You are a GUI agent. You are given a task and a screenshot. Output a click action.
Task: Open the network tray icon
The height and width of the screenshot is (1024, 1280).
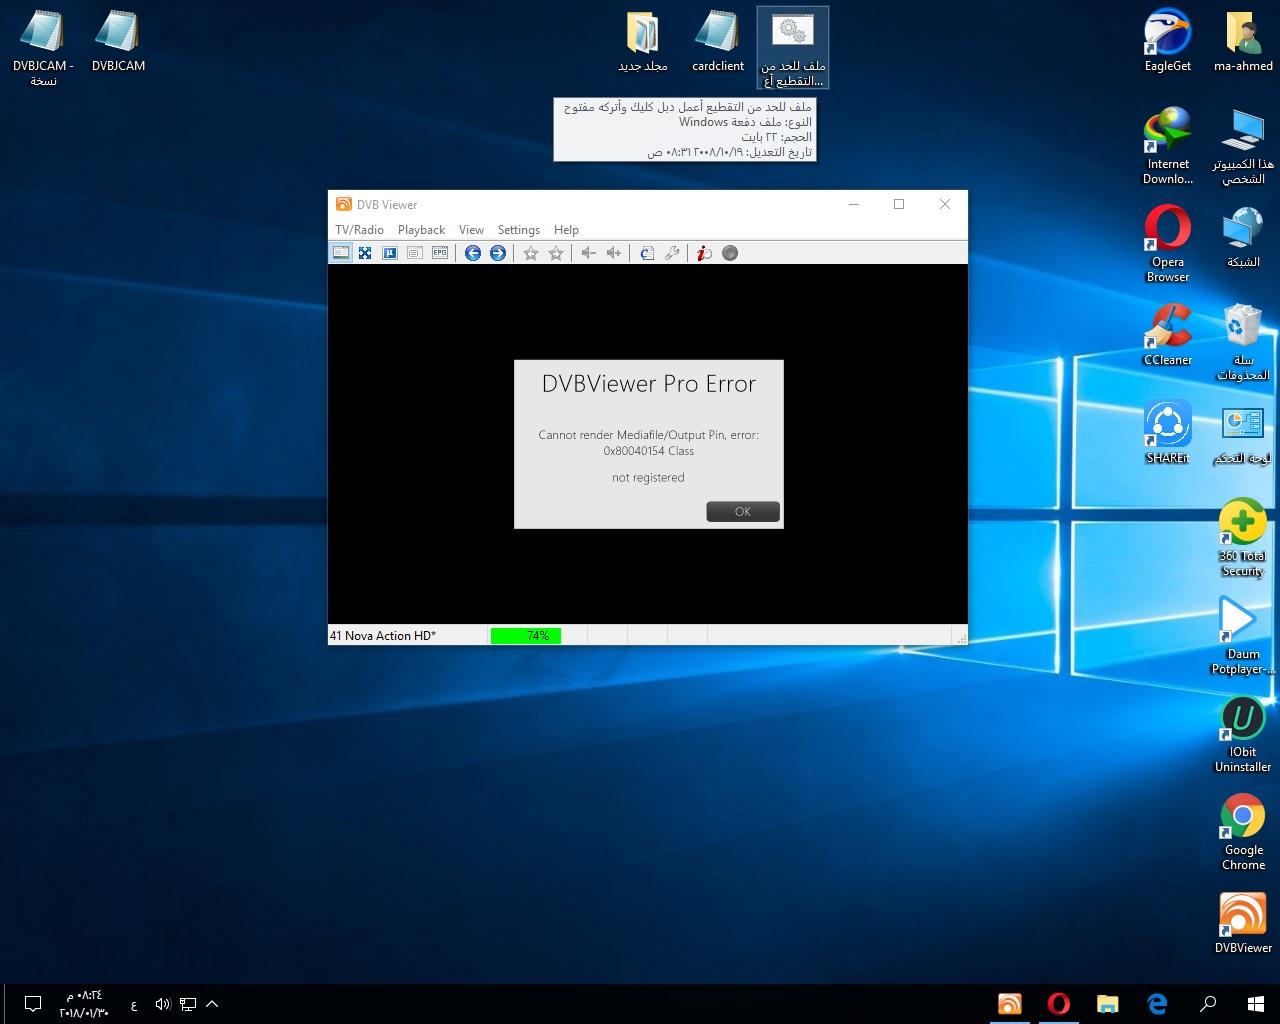tap(188, 1004)
